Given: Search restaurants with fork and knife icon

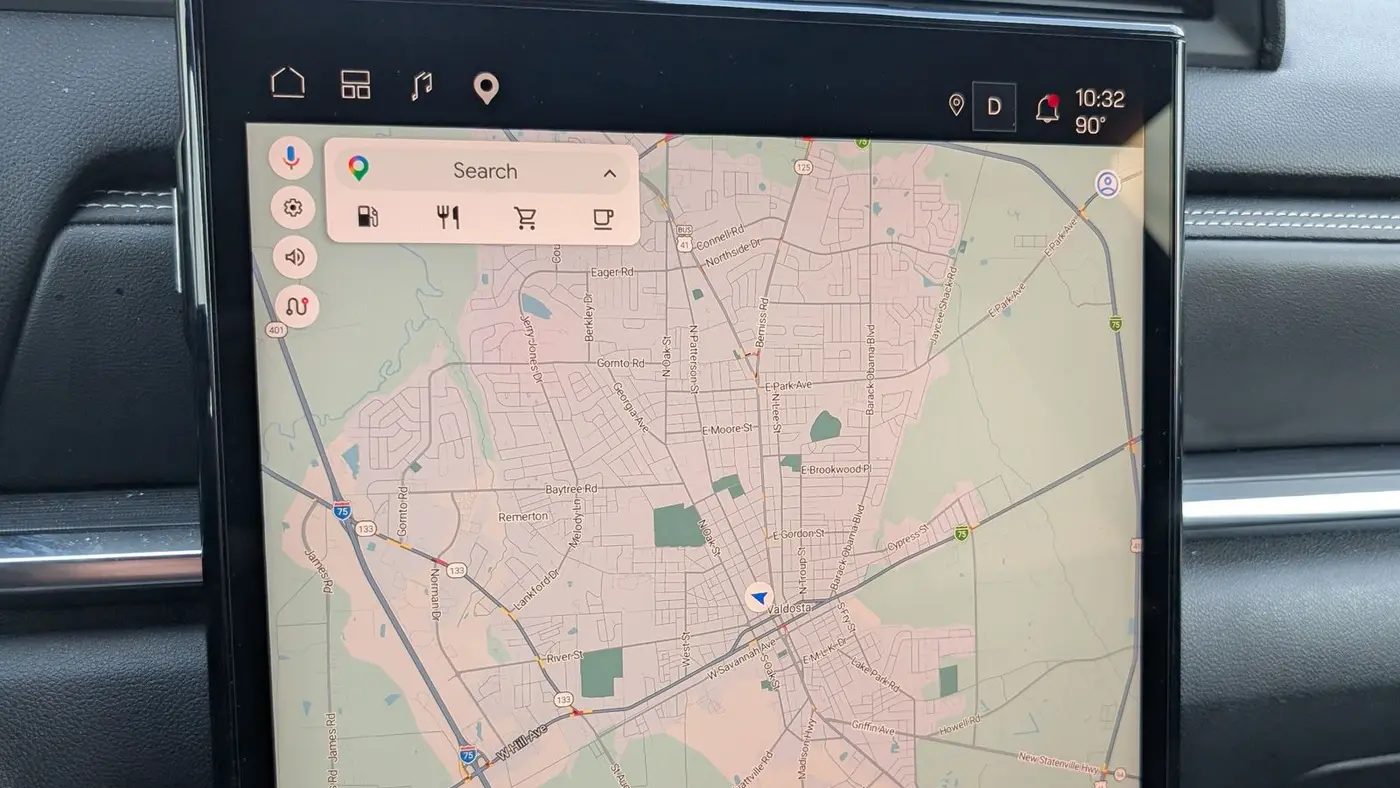Looking at the screenshot, I should point(448,217).
